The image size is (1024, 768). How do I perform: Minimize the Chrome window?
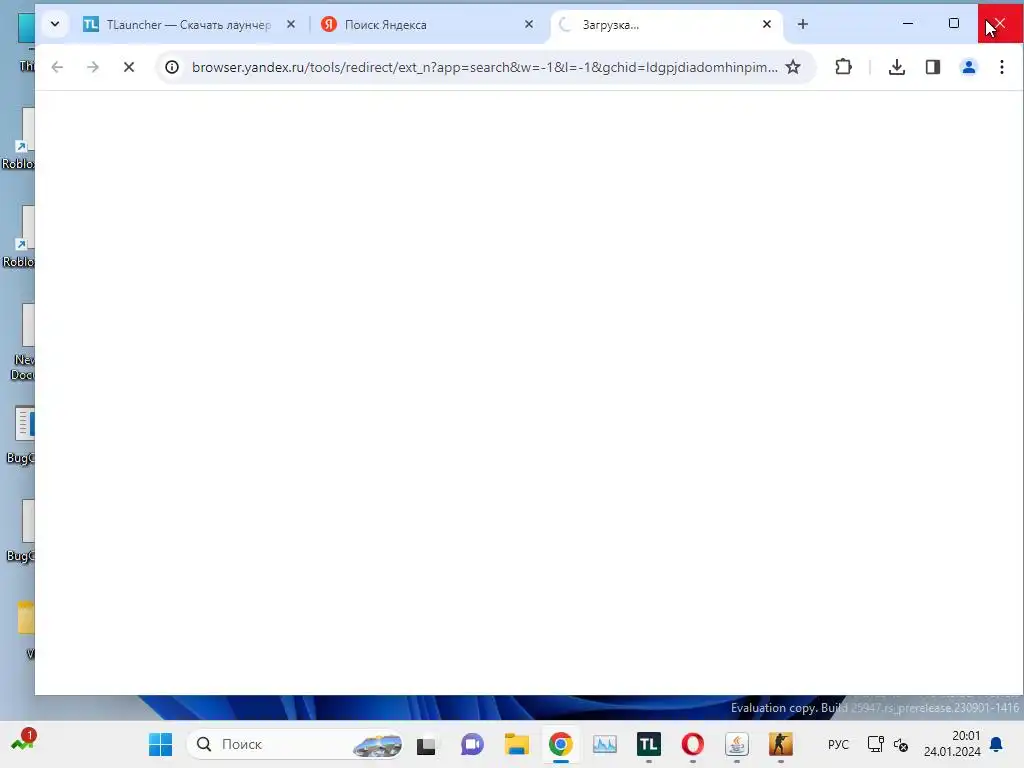pos(908,24)
